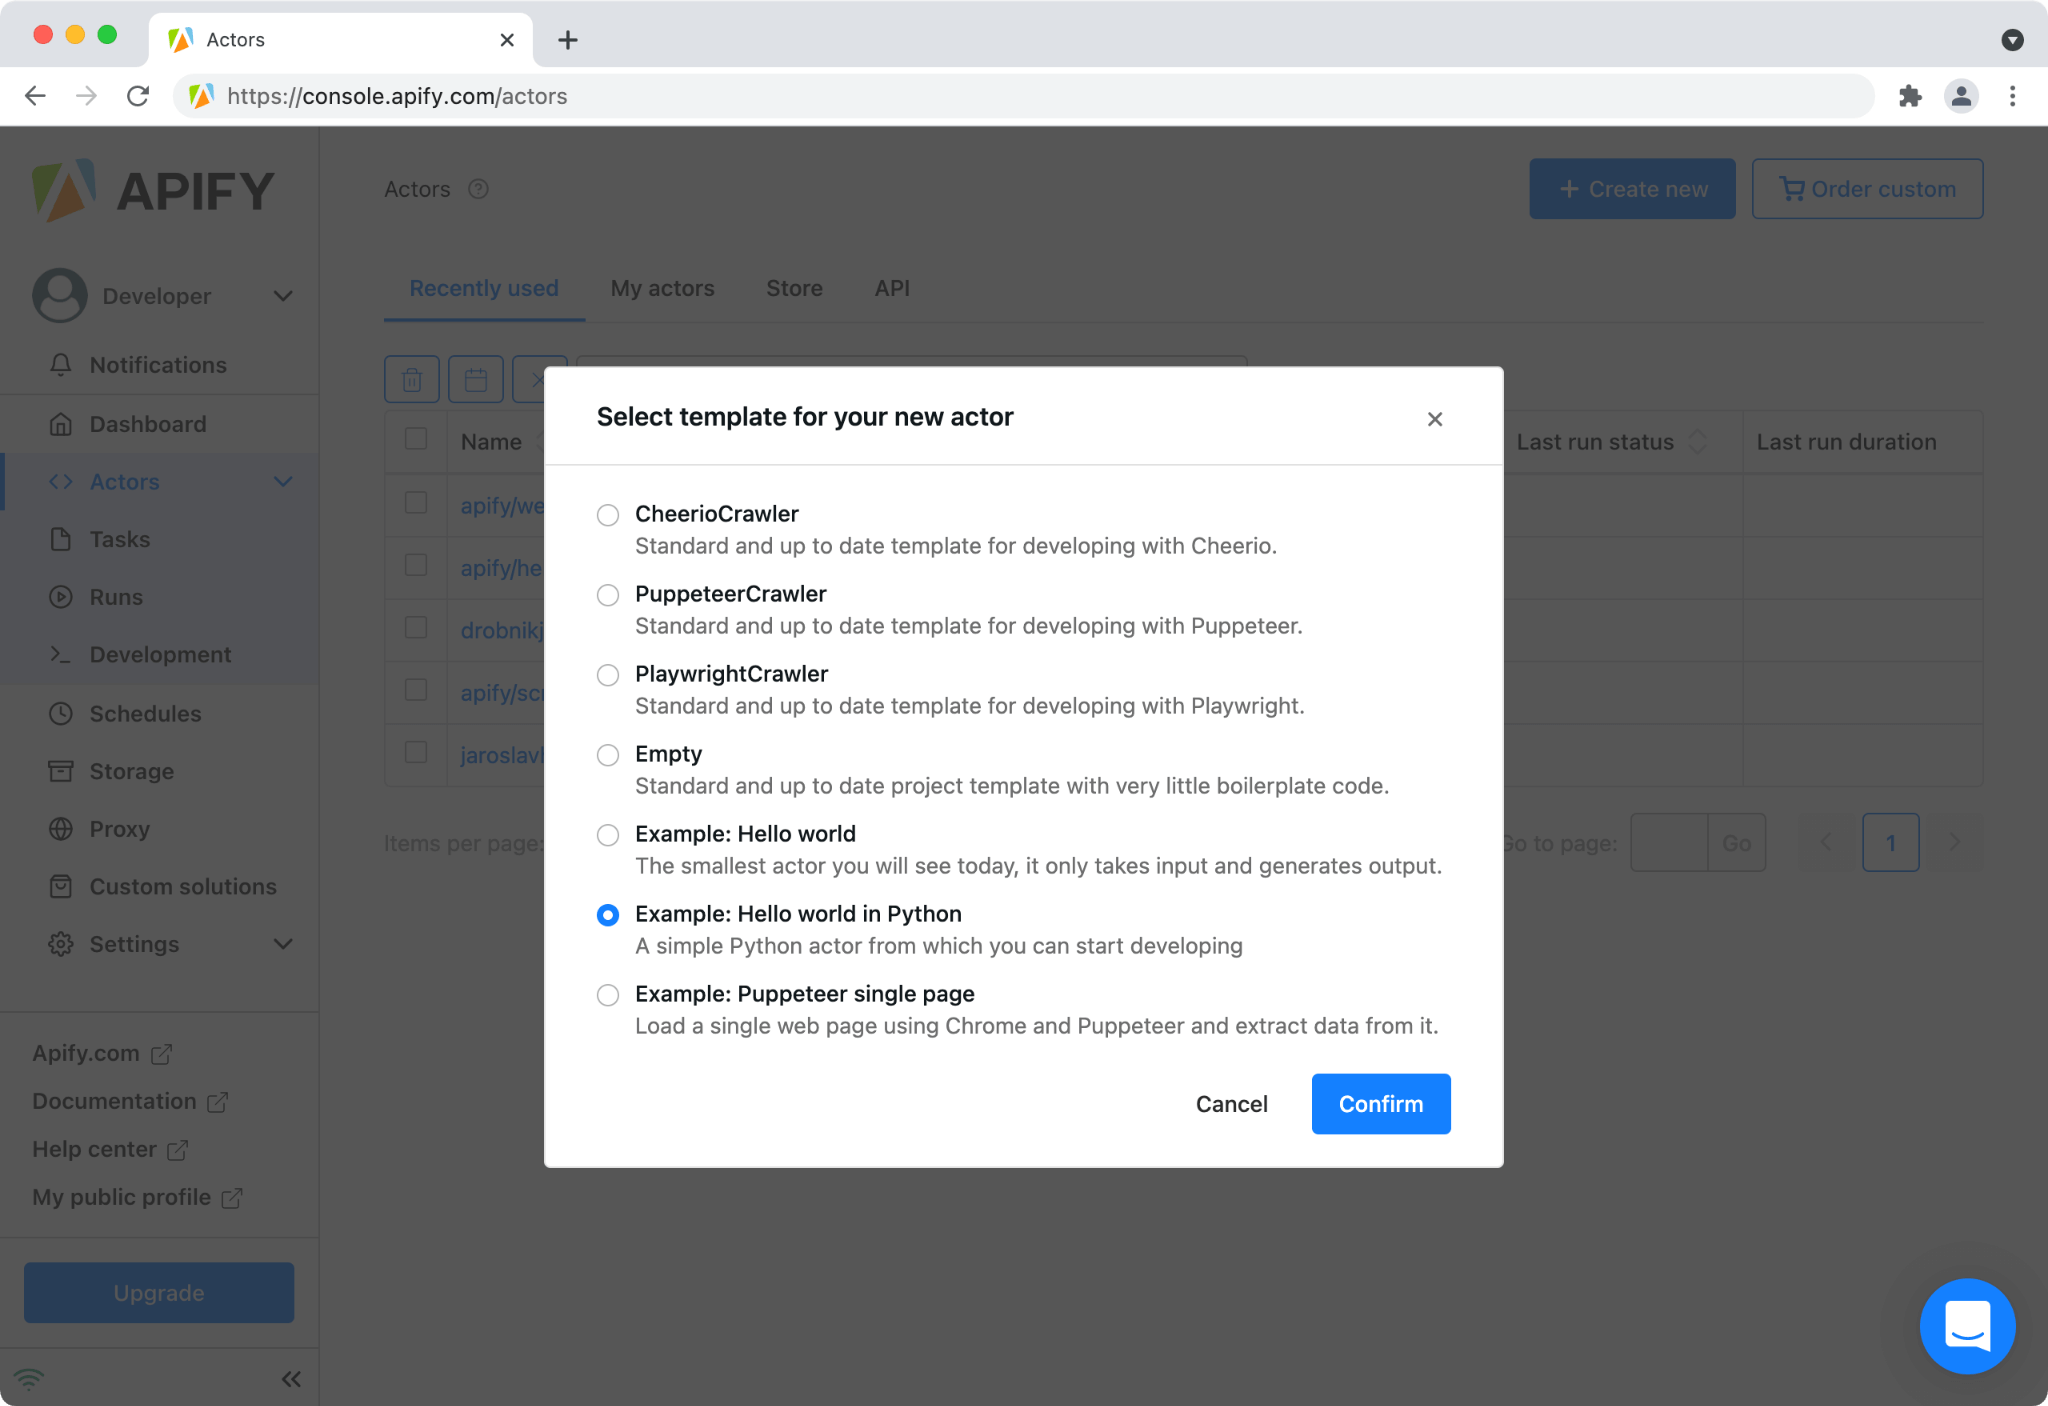This screenshot has width=2048, height=1406.
Task: Select Example: Hello world in Python radio
Action: (x=608, y=915)
